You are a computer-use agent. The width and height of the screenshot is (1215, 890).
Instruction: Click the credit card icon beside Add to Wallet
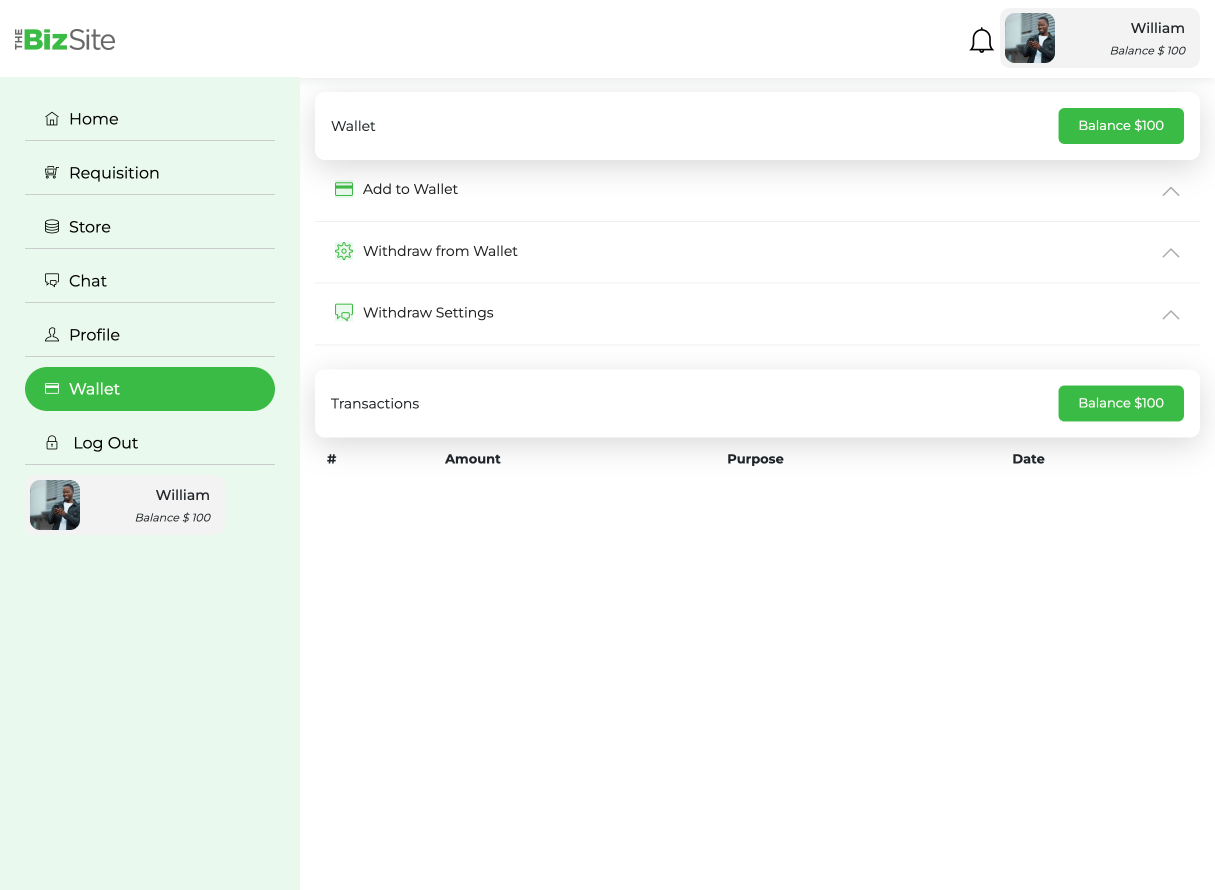click(x=344, y=189)
